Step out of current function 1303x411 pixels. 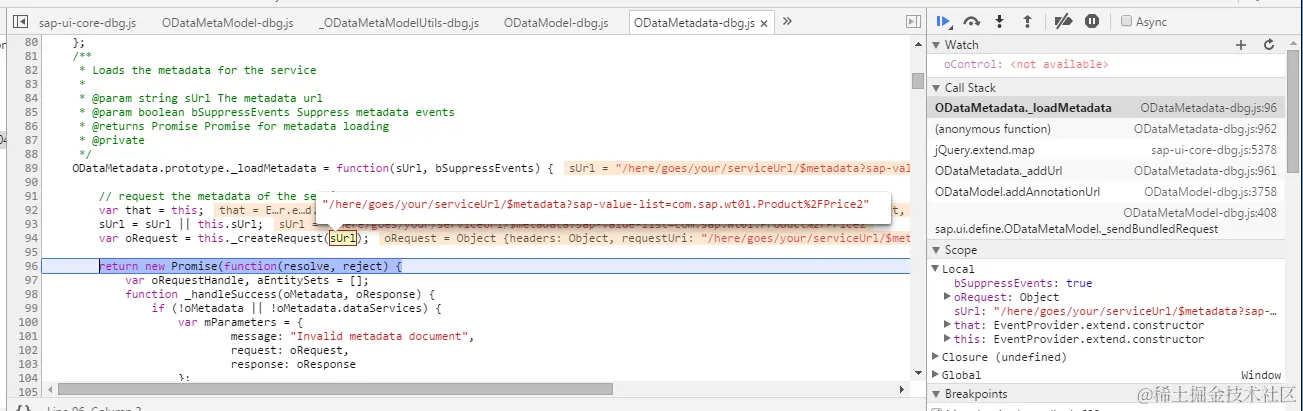pos(1027,21)
